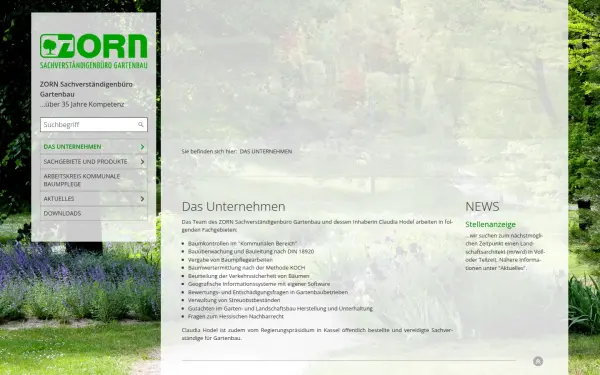The width and height of the screenshot is (600, 375).
Task: Click list item 'Baumwertermittlung nach der Methode KOCH'
Action: point(246,267)
